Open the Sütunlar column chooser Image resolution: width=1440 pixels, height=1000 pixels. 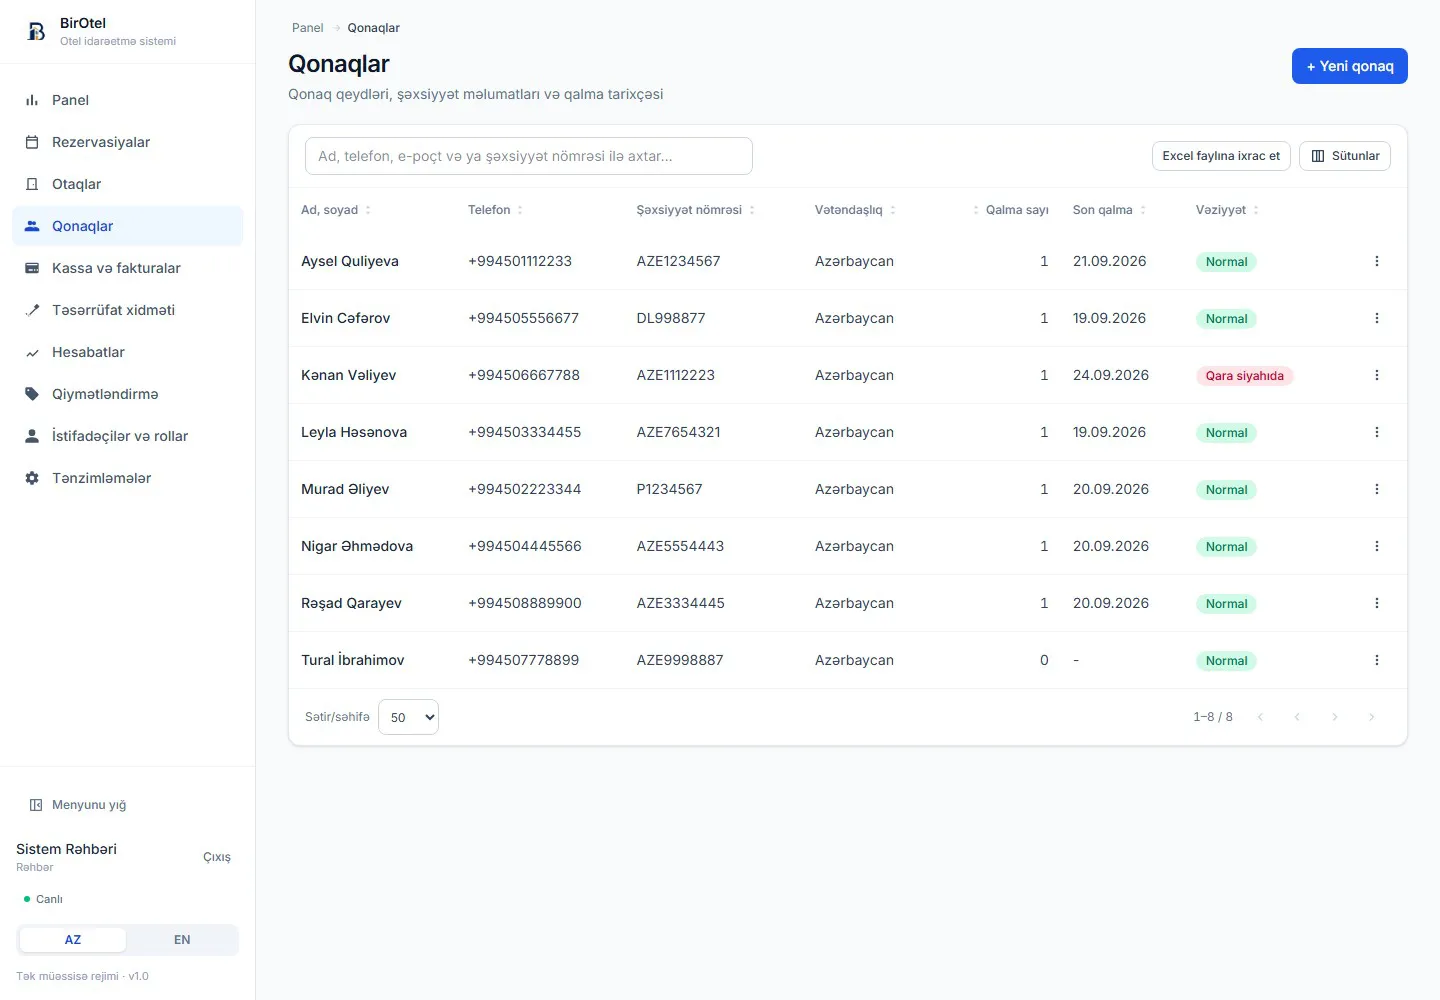1345,156
